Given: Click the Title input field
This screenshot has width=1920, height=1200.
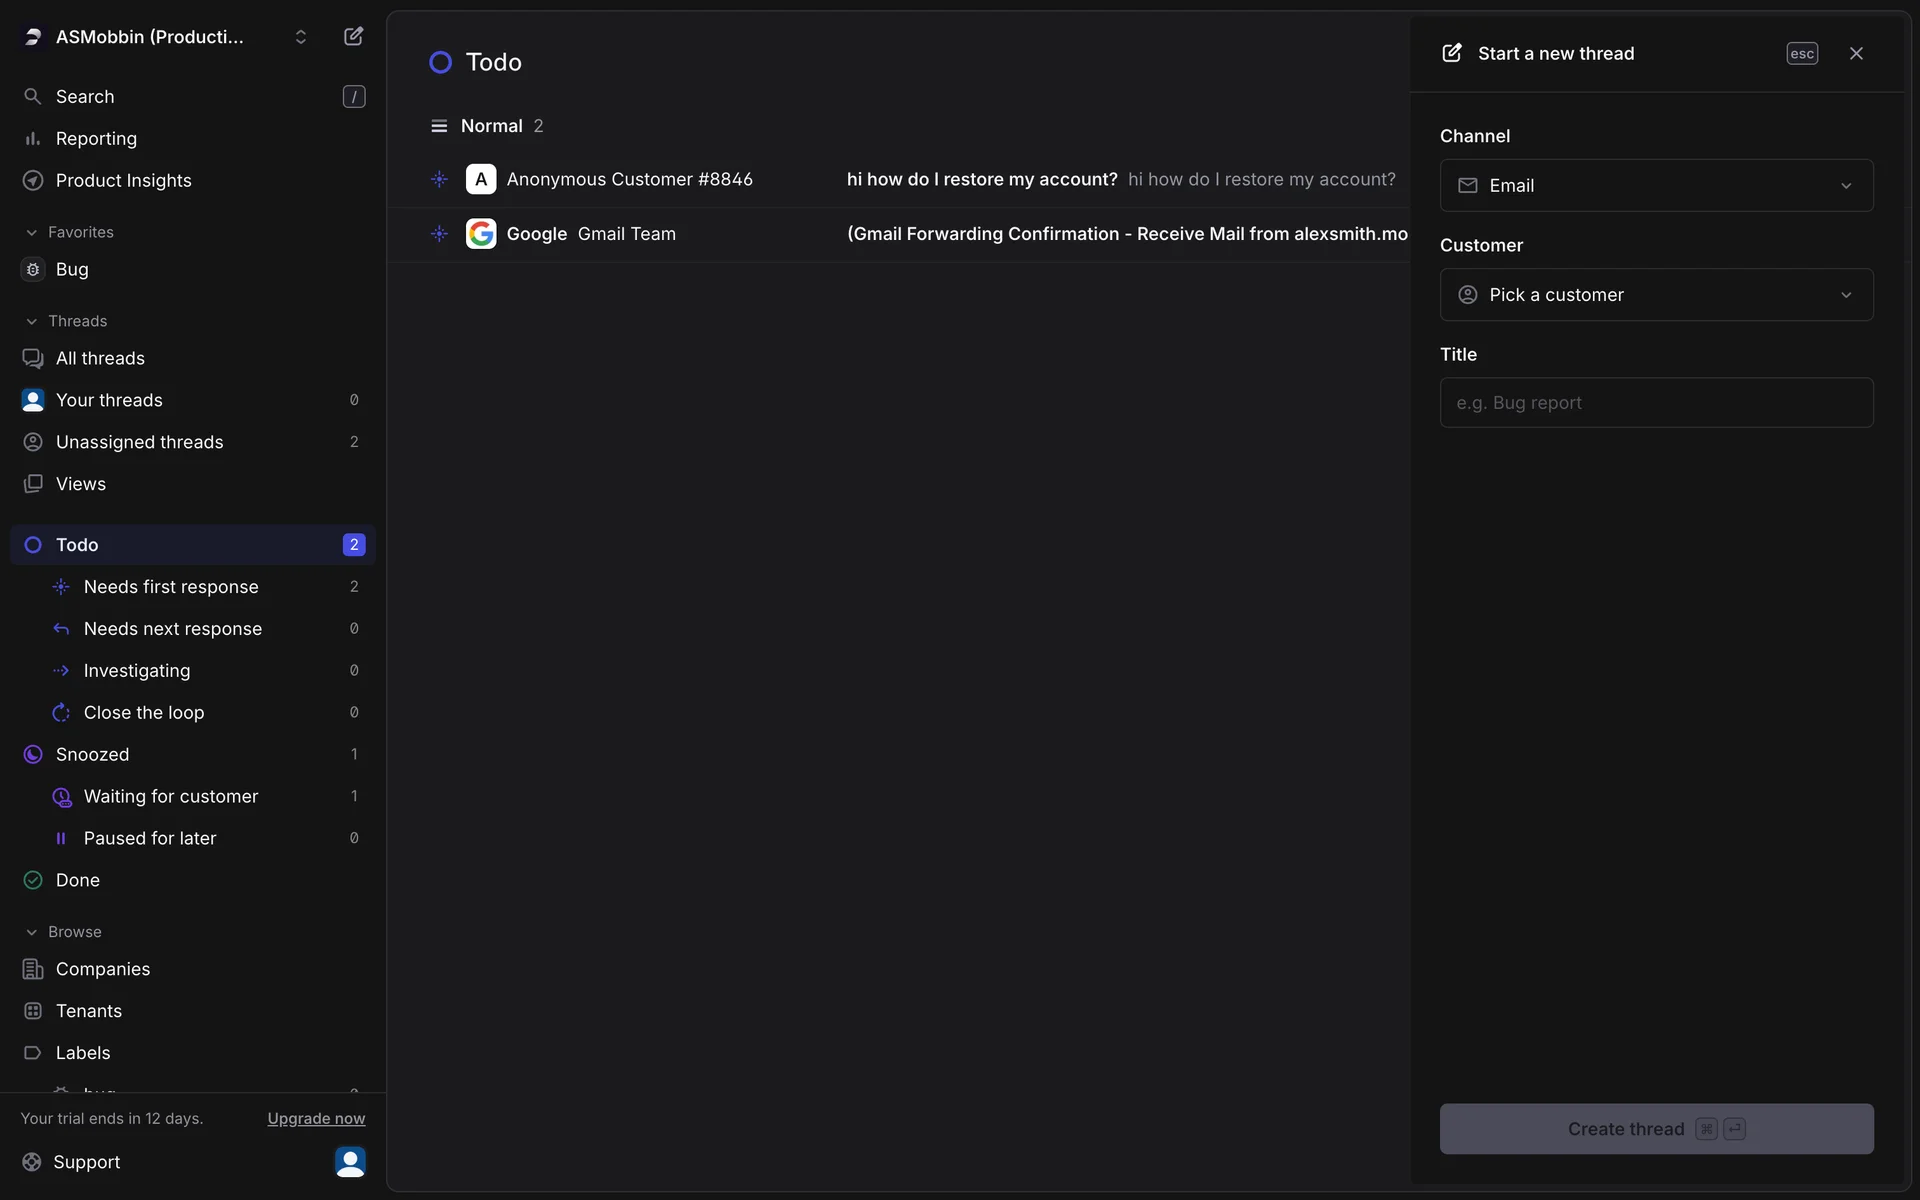Looking at the screenshot, I should (x=1656, y=403).
